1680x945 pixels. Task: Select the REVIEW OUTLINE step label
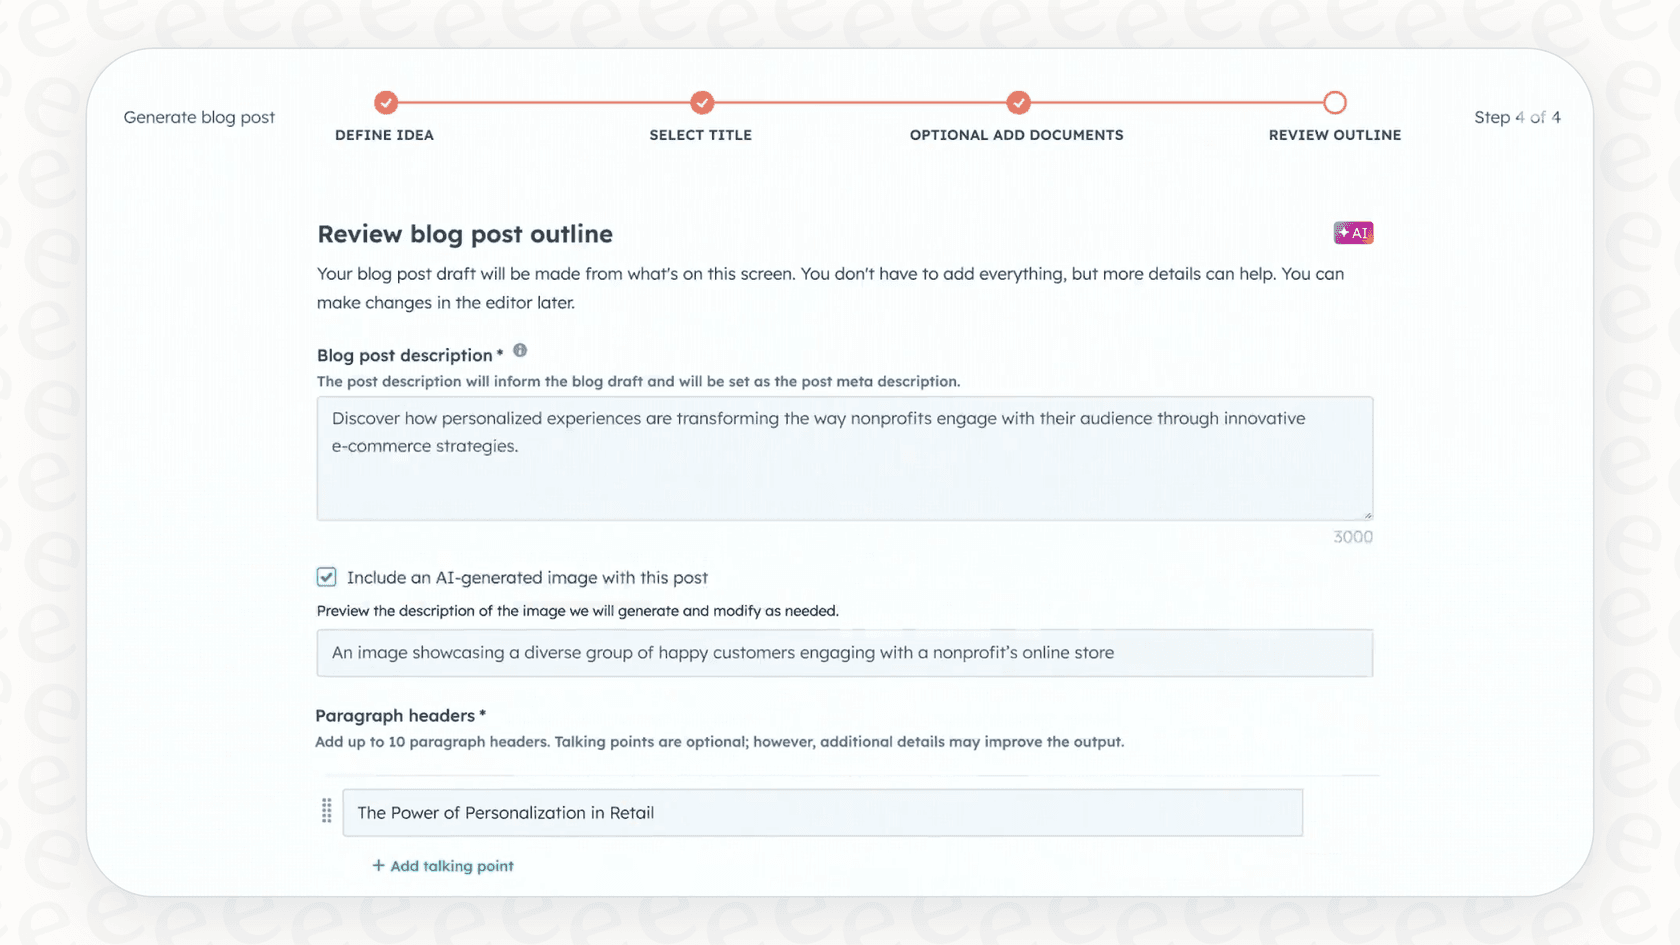coord(1335,135)
